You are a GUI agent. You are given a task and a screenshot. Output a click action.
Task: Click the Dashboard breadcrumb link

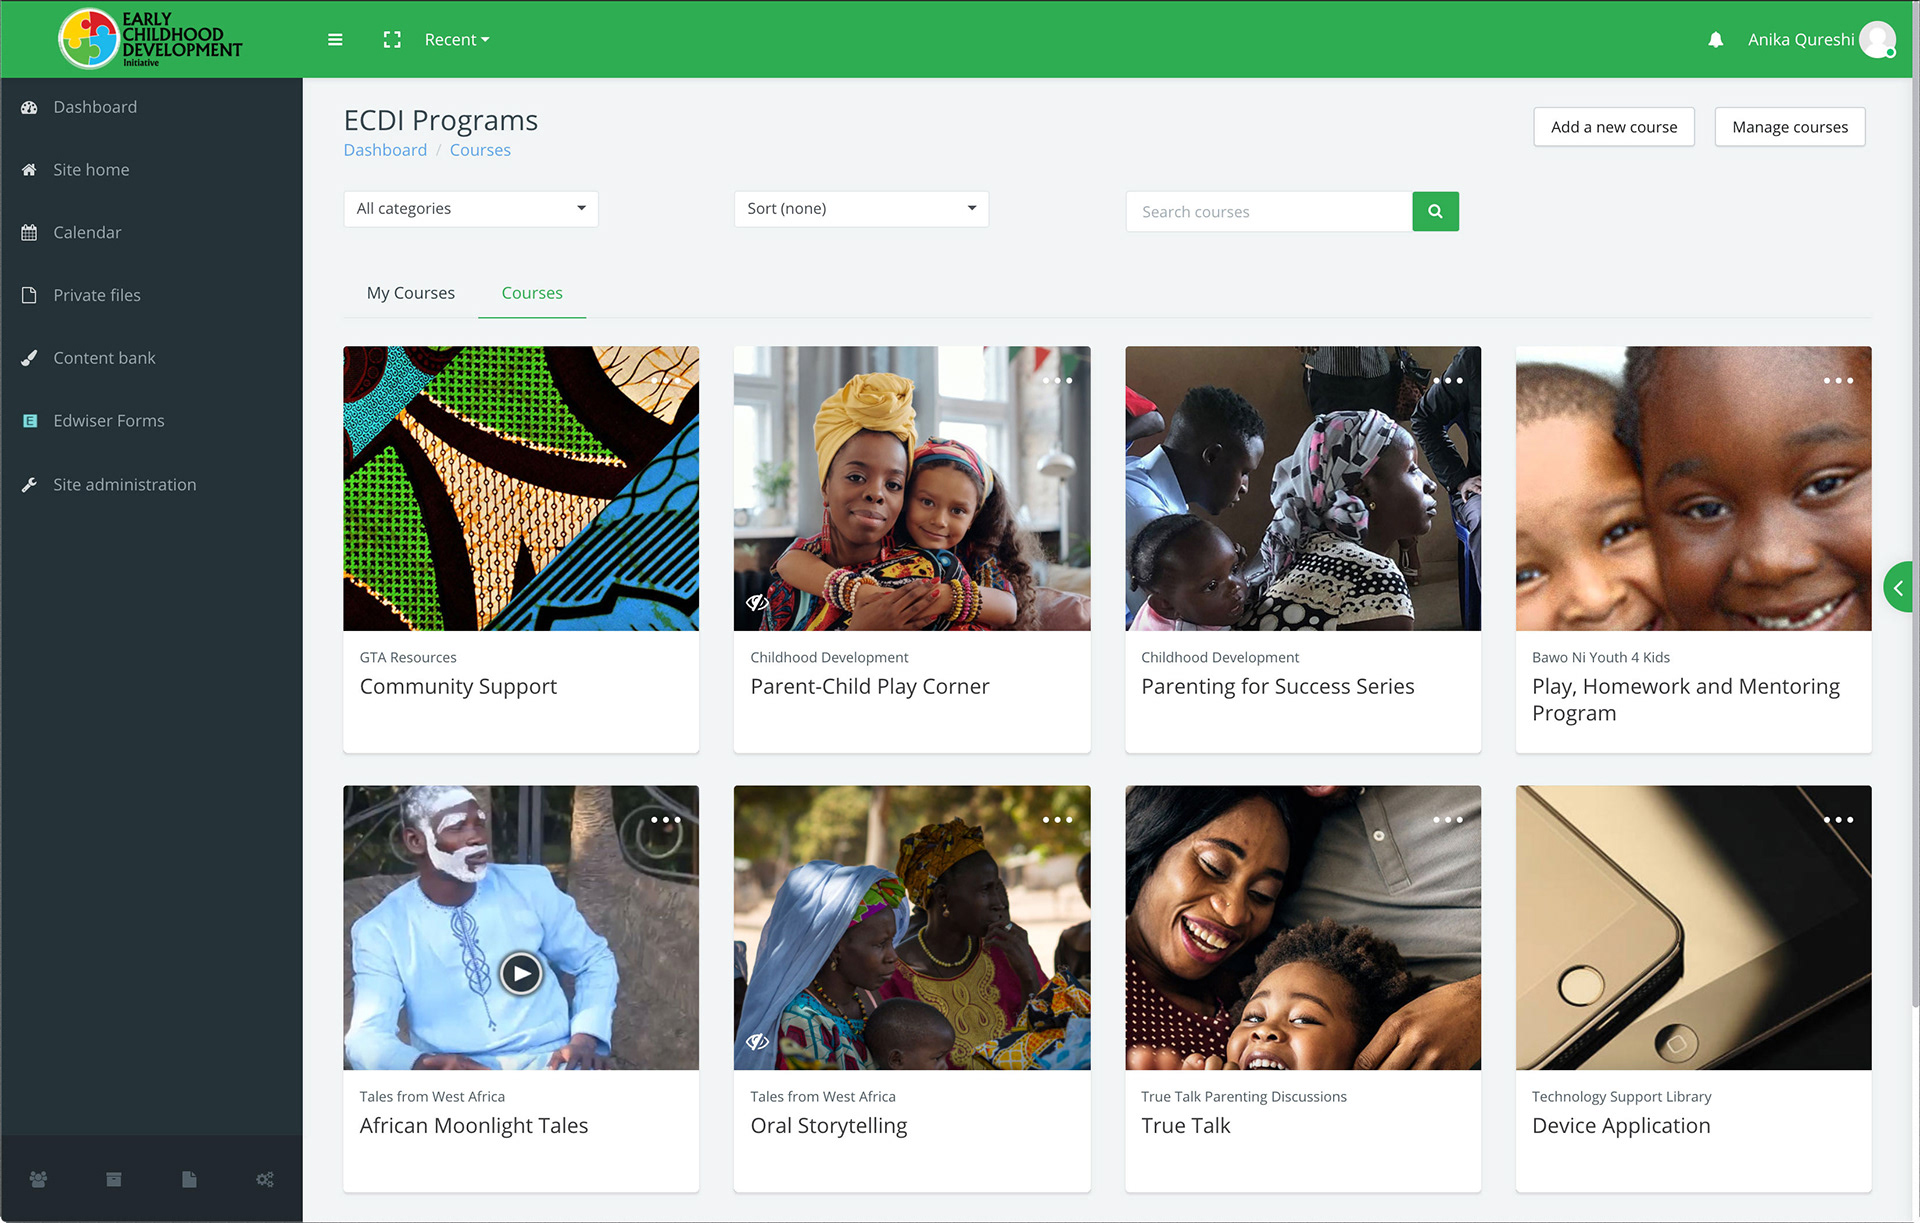385,150
